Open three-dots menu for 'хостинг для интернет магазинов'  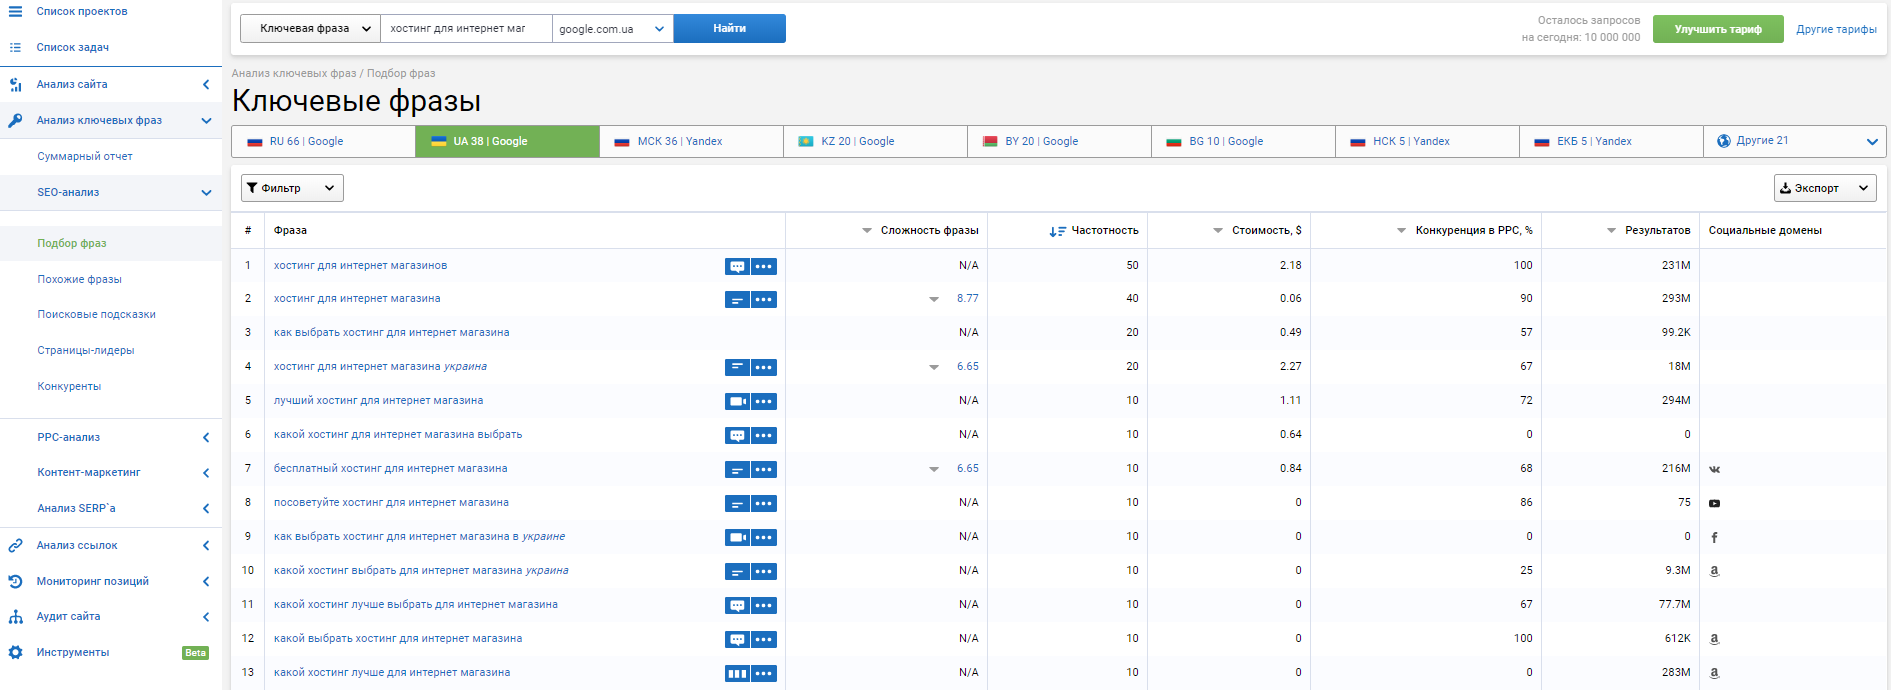(764, 267)
